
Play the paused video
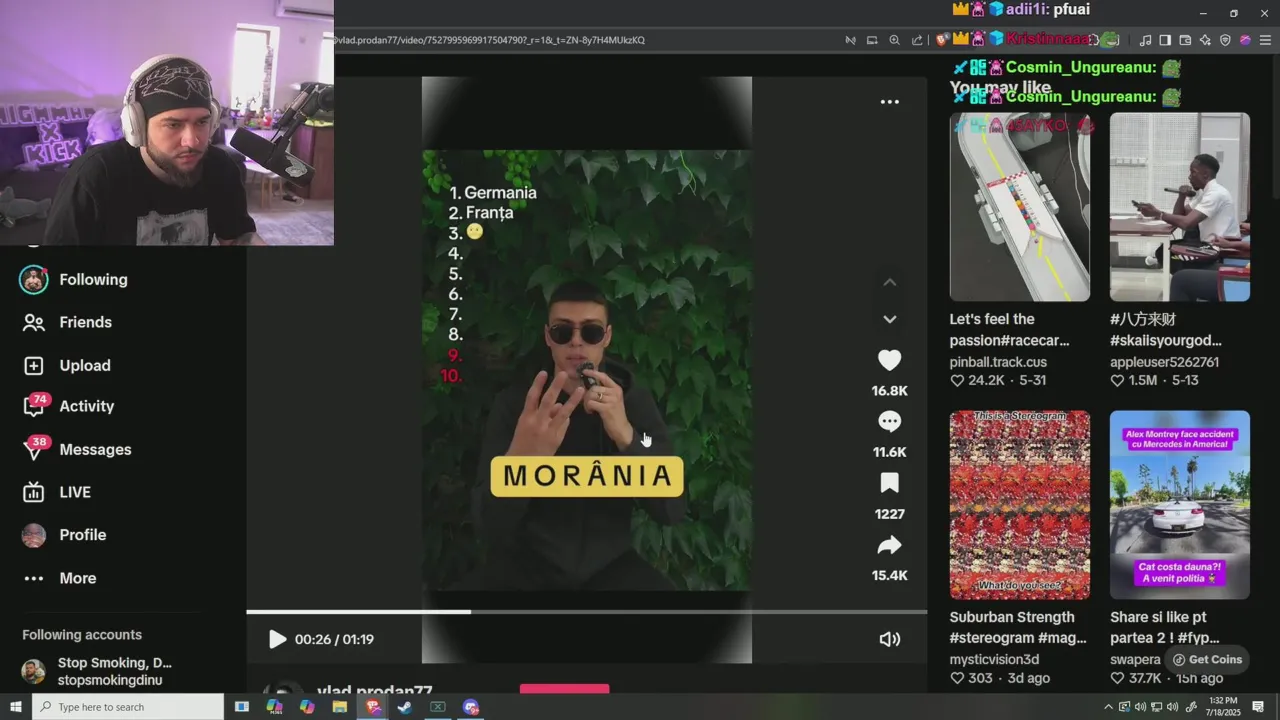click(277, 639)
